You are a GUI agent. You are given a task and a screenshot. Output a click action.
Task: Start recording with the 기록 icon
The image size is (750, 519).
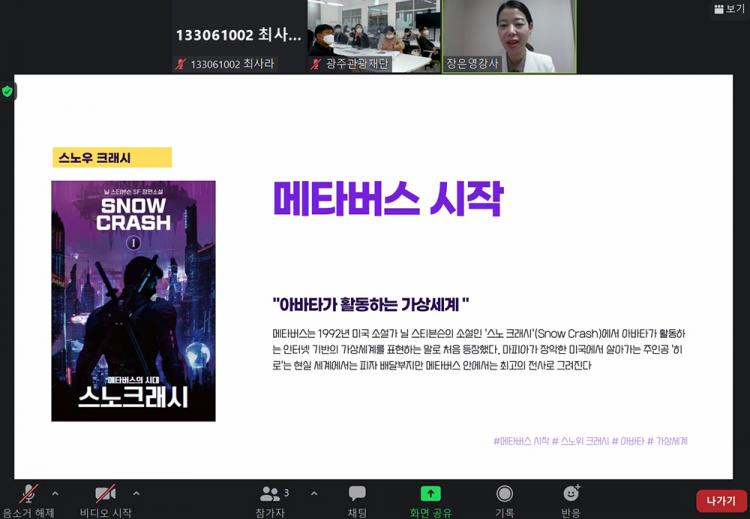[505, 495]
